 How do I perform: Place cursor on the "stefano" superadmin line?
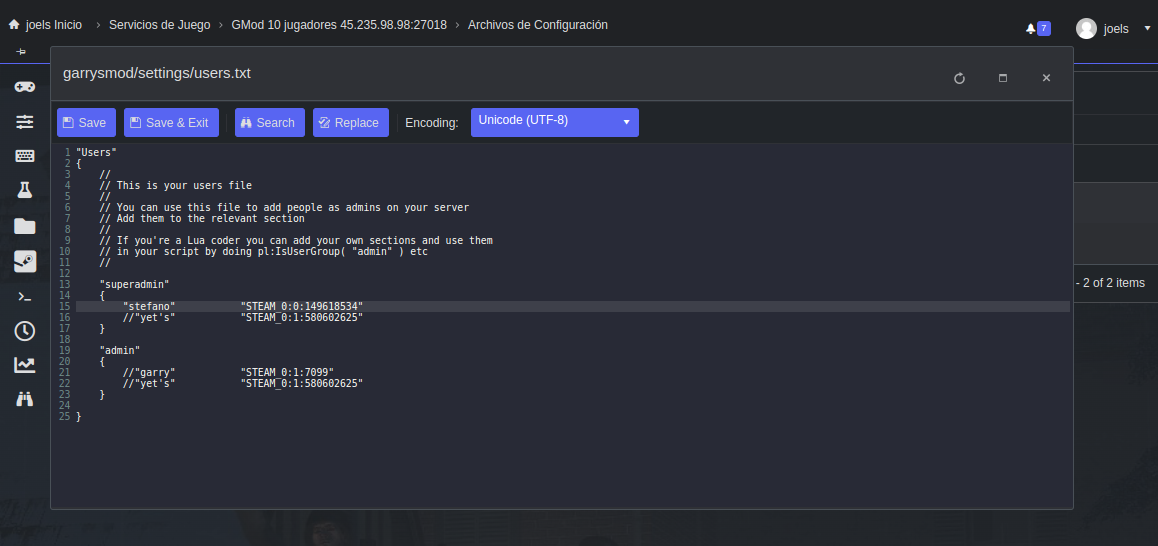click(300, 306)
